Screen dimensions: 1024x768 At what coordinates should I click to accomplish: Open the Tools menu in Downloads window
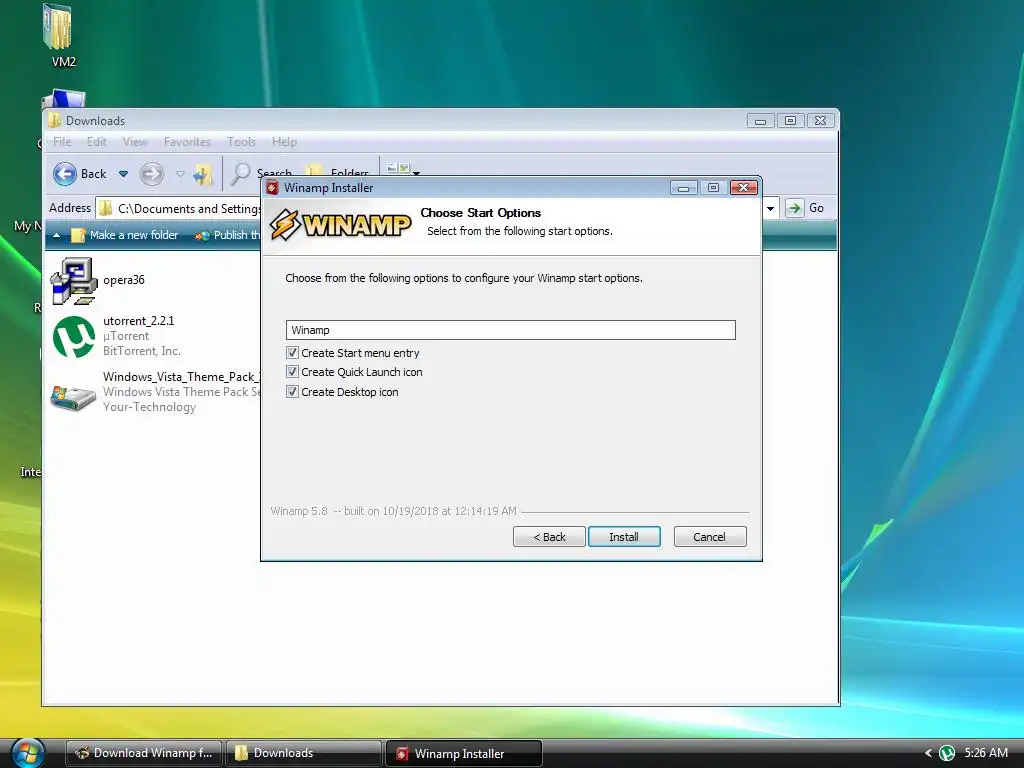[x=241, y=142]
